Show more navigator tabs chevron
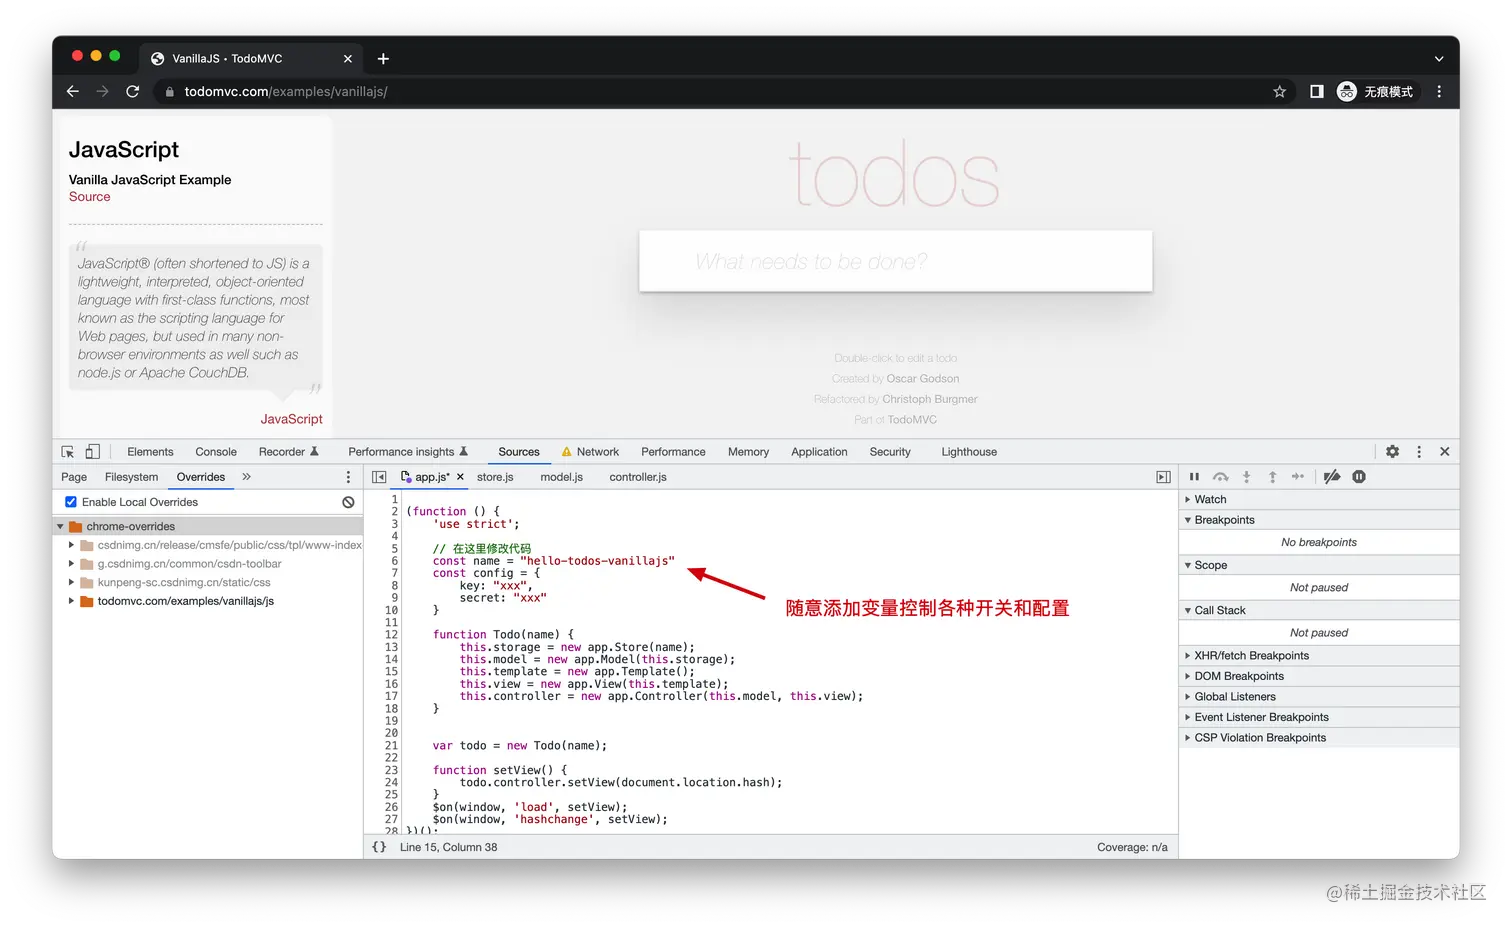 (246, 477)
